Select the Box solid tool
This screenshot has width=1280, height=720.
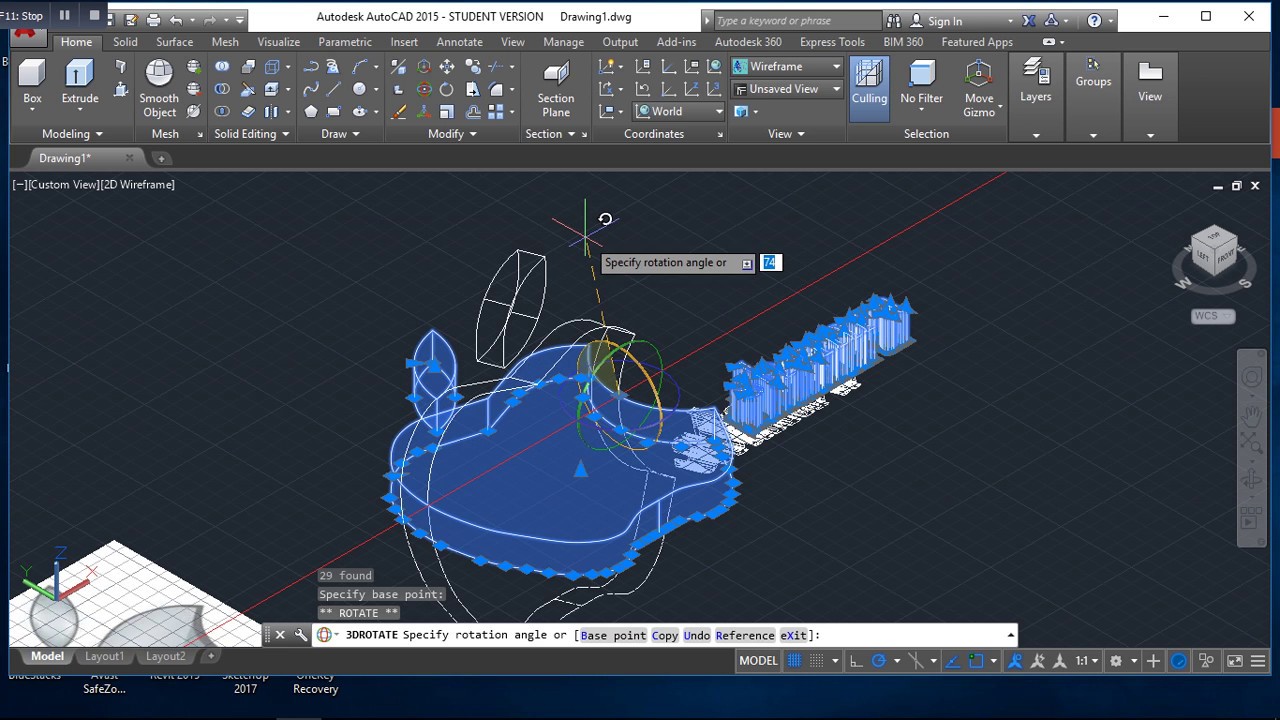(32, 82)
